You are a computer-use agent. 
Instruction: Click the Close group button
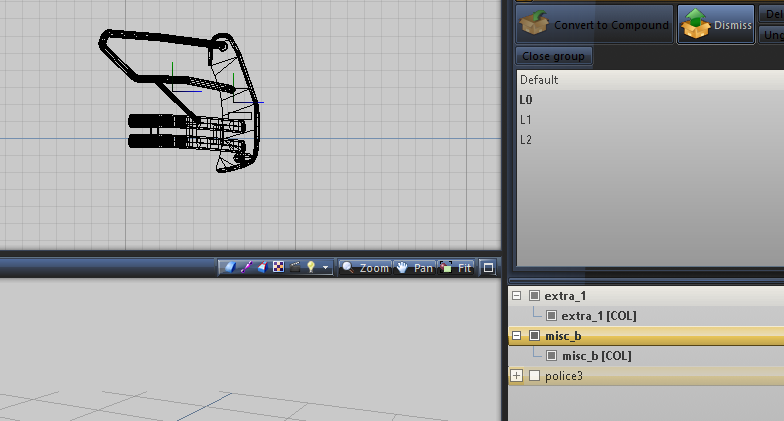click(x=554, y=57)
